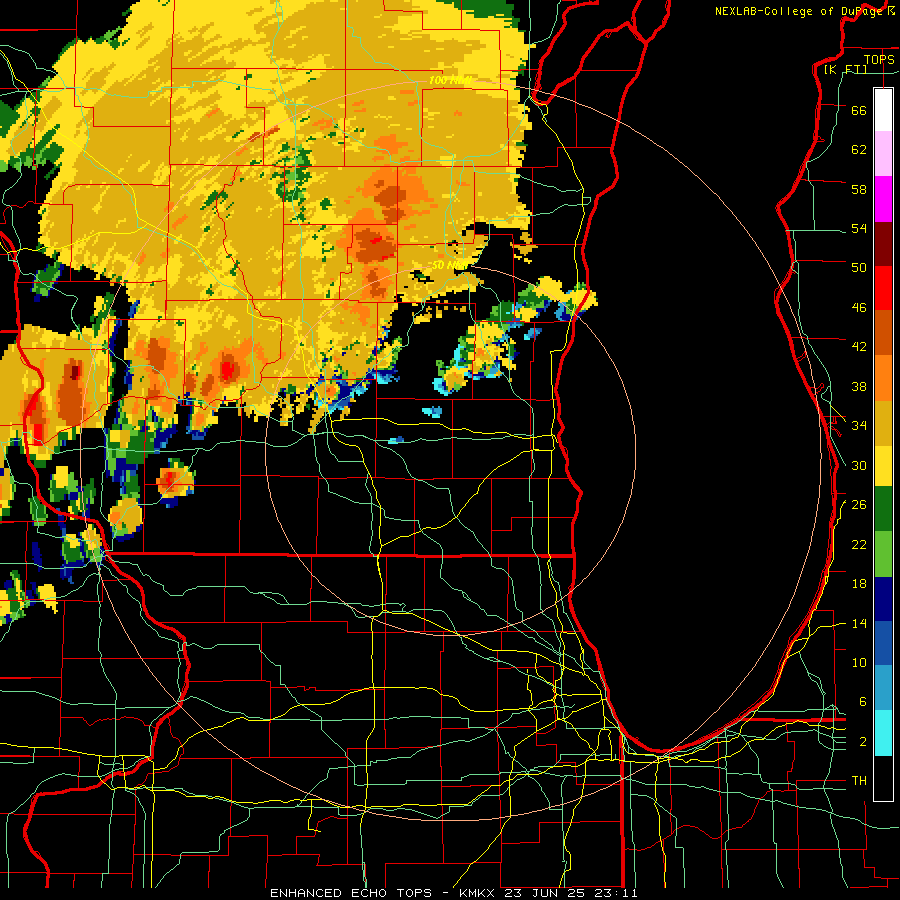Click the legend value 58
Screen dimensions: 900x900
point(859,189)
